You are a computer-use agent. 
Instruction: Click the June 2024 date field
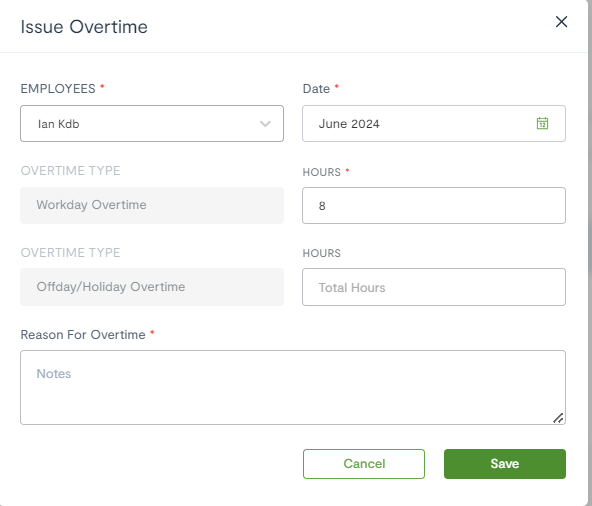pyautogui.click(x=434, y=123)
